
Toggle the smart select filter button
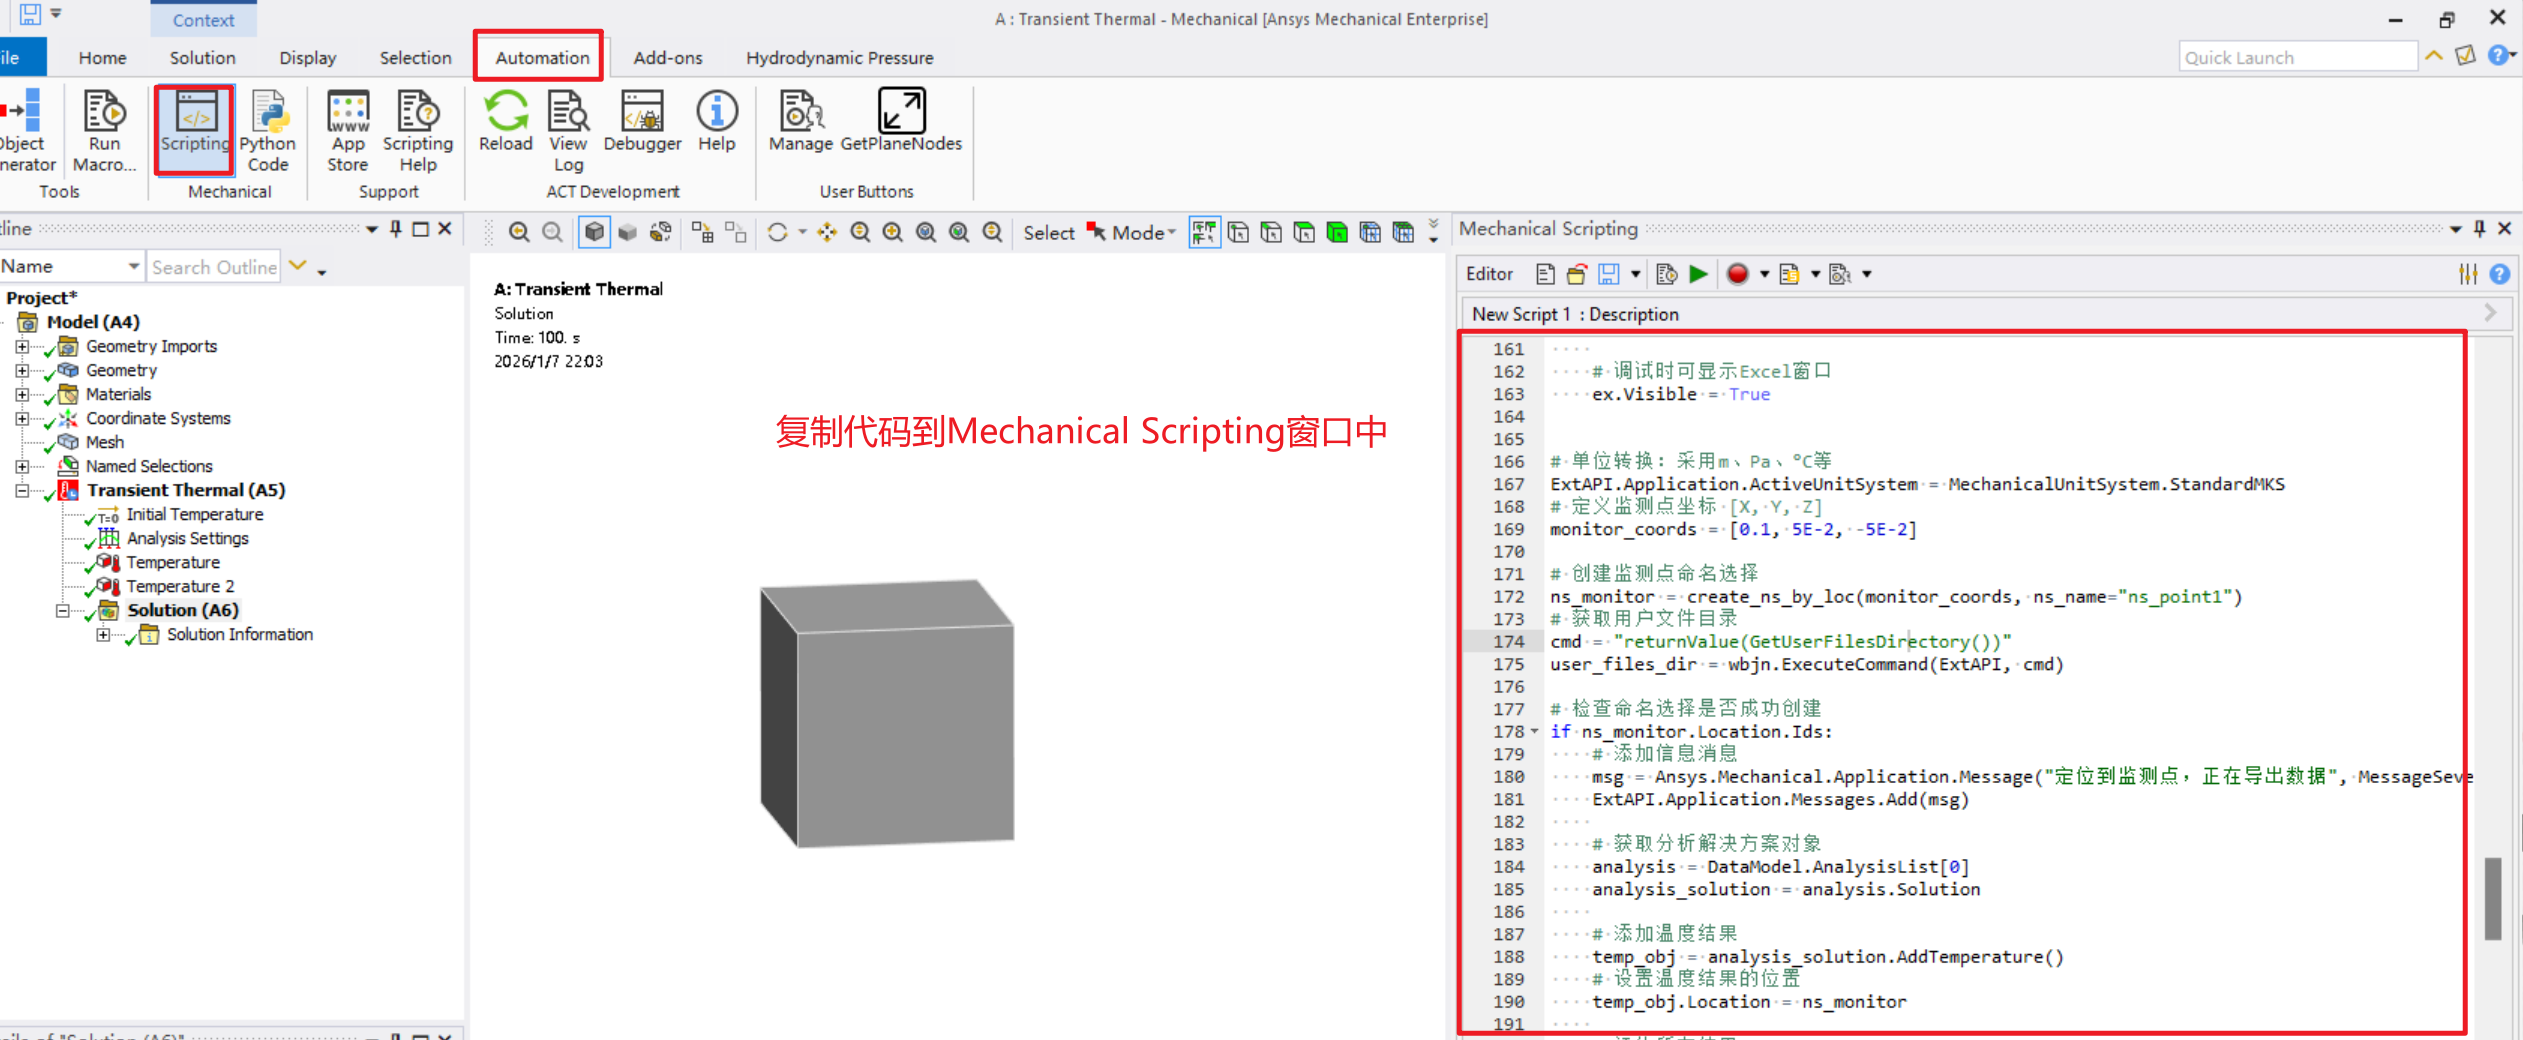[x=1205, y=233]
